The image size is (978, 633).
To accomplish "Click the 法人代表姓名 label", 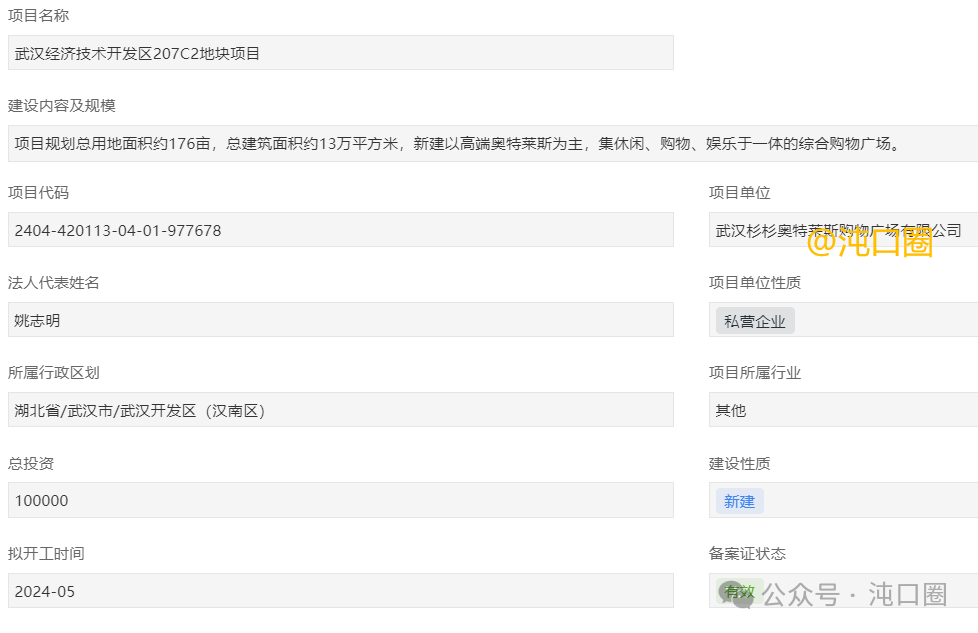I will [x=54, y=283].
